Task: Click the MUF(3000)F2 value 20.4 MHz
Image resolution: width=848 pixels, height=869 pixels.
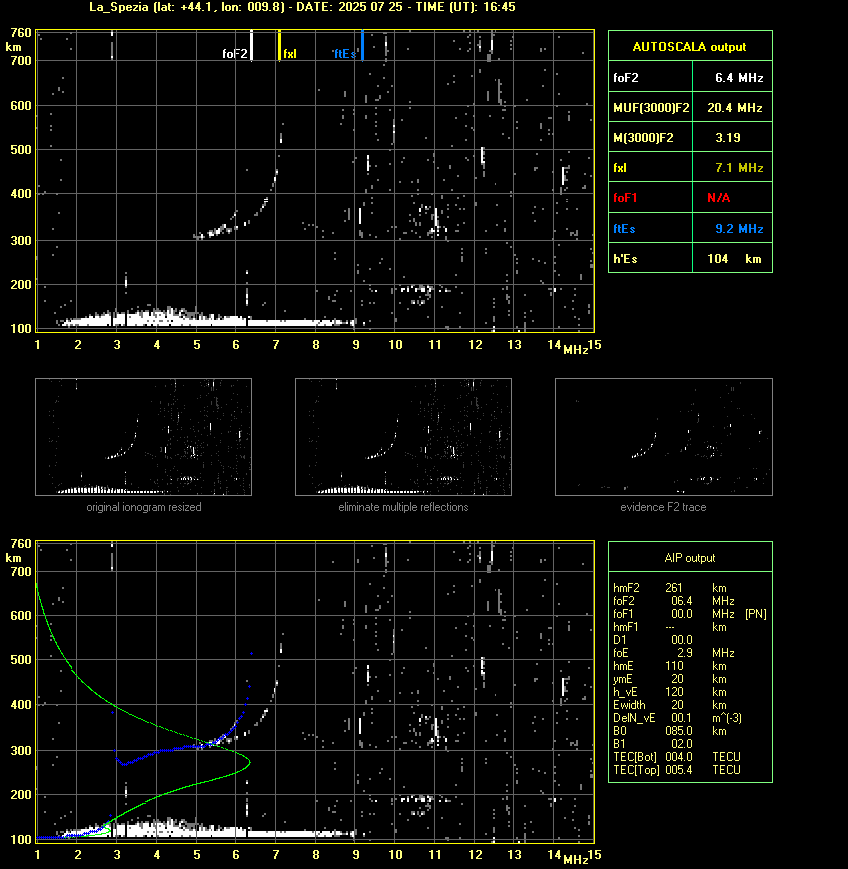Action: (x=734, y=108)
